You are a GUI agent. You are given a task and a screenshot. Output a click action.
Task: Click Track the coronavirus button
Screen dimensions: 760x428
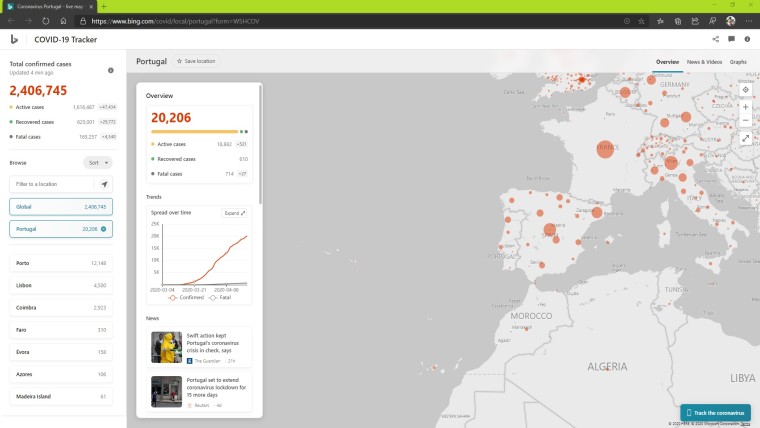coord(715,412)
